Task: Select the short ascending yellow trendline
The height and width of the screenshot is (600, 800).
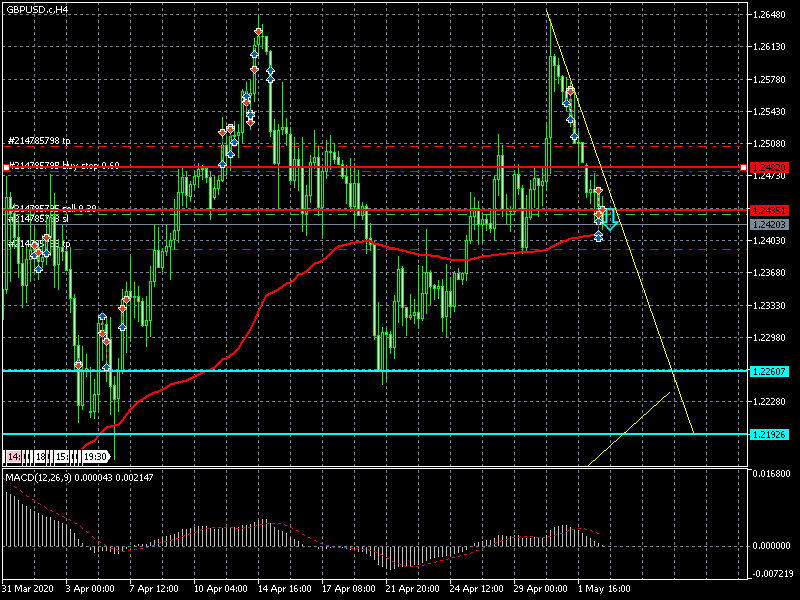Action: pos(630,428)
